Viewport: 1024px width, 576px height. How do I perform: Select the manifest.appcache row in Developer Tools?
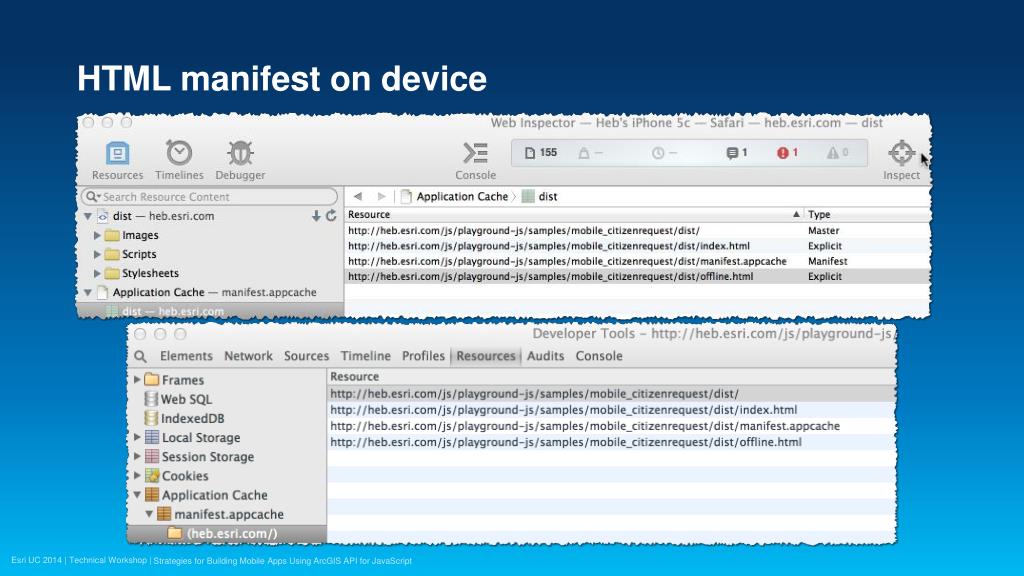[611, 426]
